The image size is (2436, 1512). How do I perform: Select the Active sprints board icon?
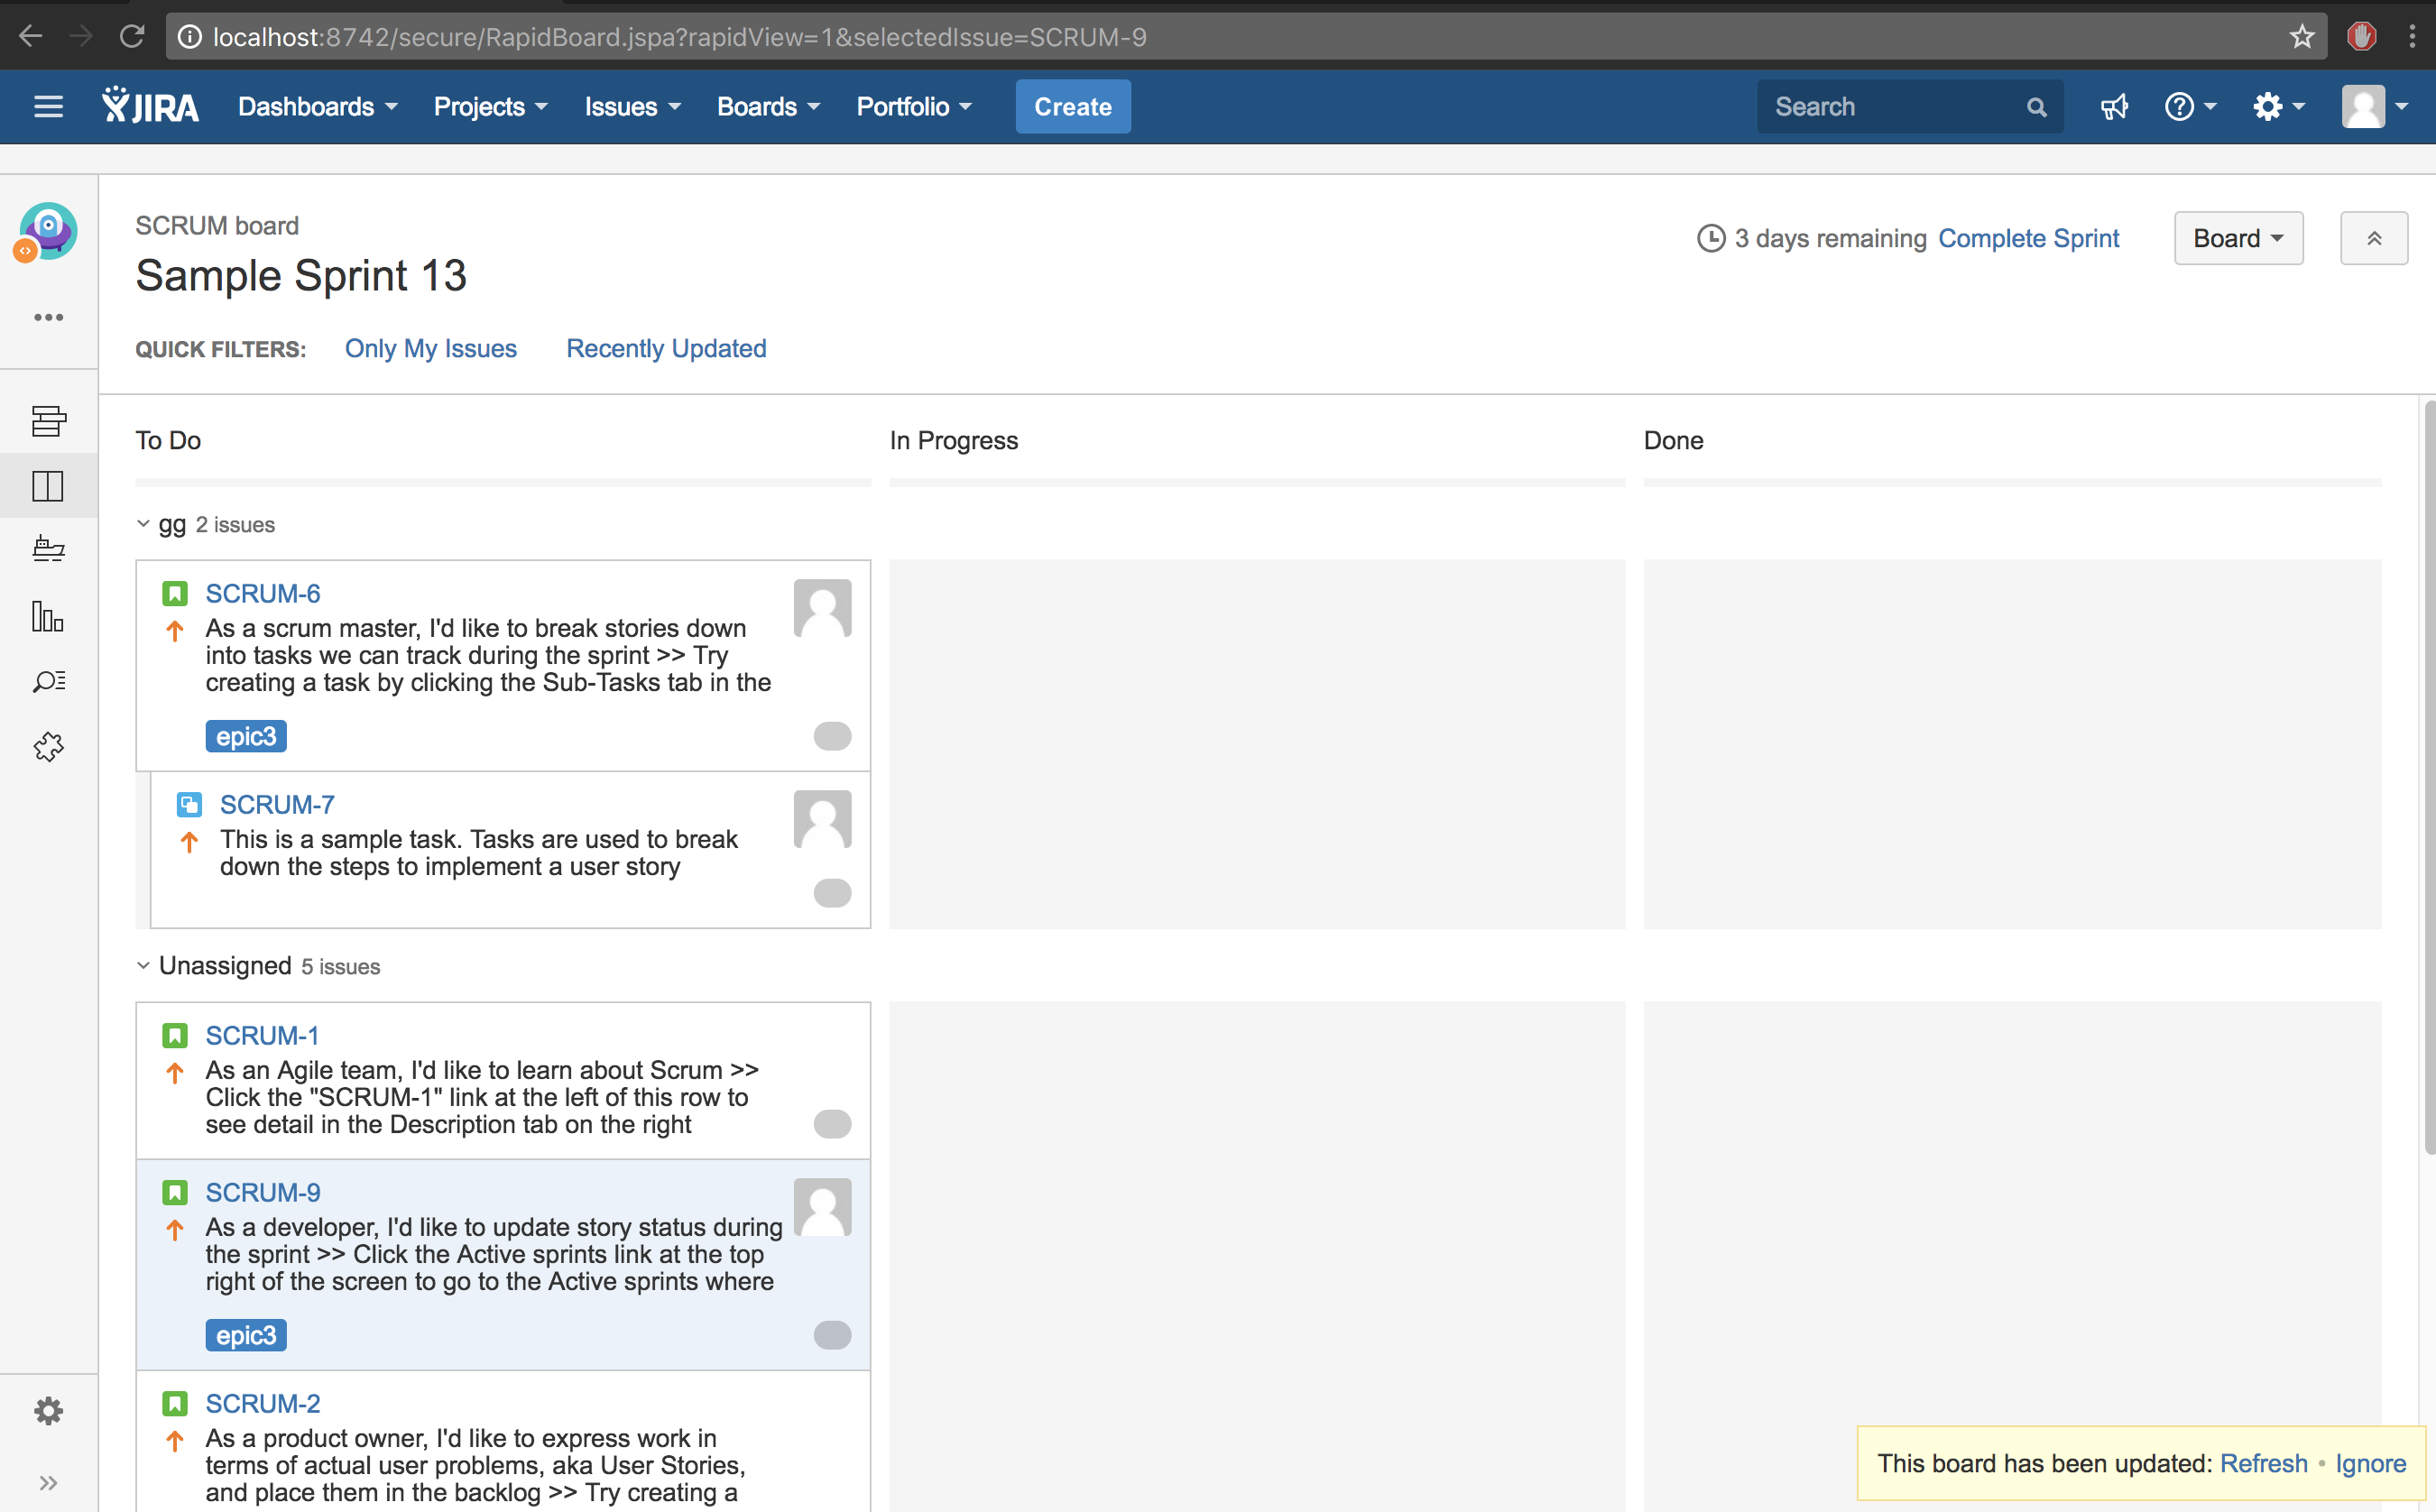pos(48,486)
